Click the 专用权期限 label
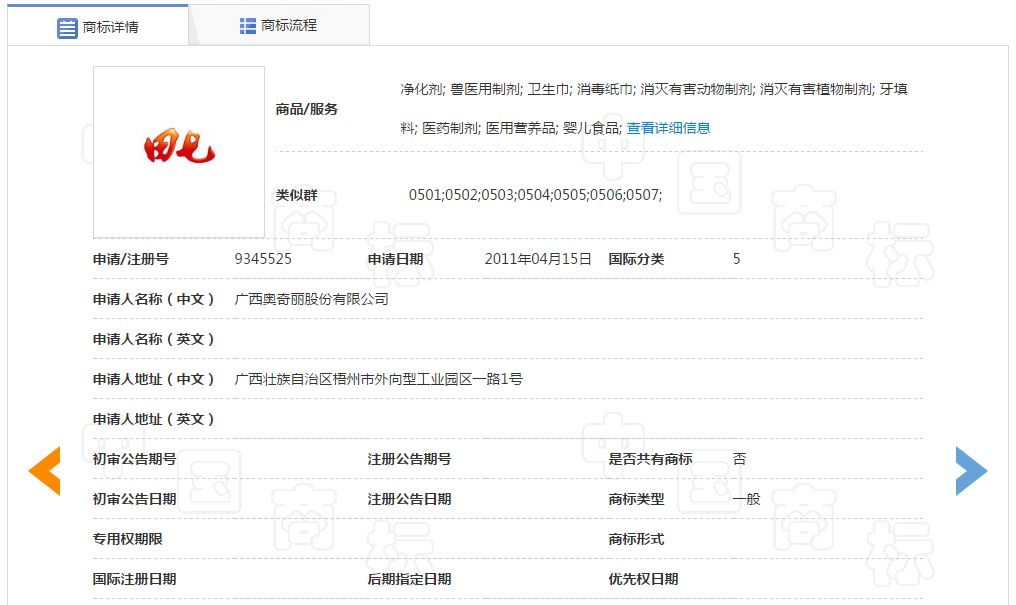 pyautogui.click(x=128, y=539)
